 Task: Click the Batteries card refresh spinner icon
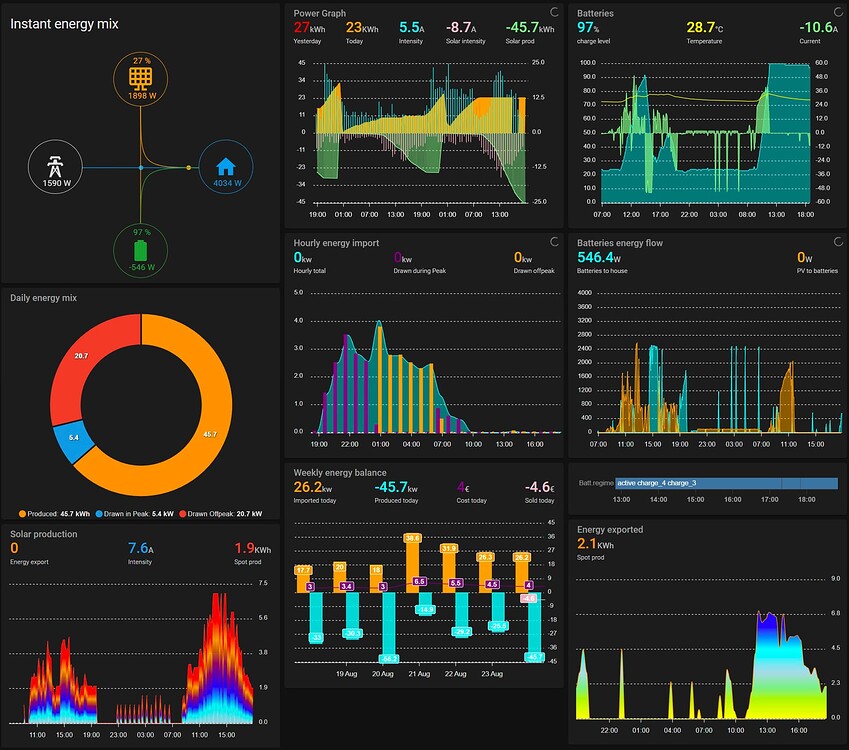838,12
